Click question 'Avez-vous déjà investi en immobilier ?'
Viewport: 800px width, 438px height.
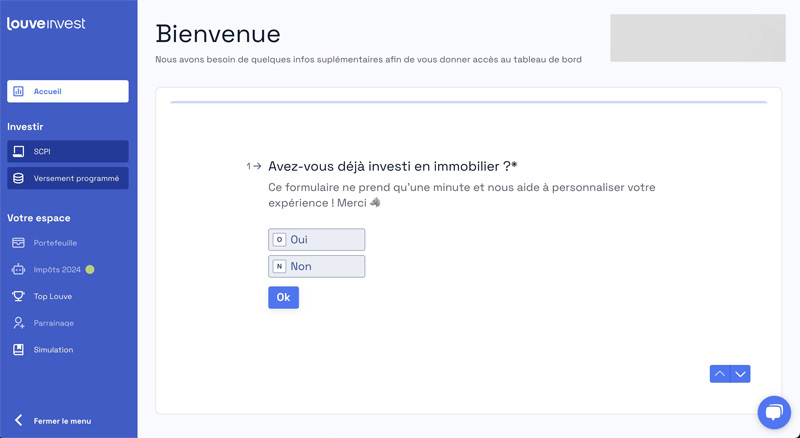point(392,166)
